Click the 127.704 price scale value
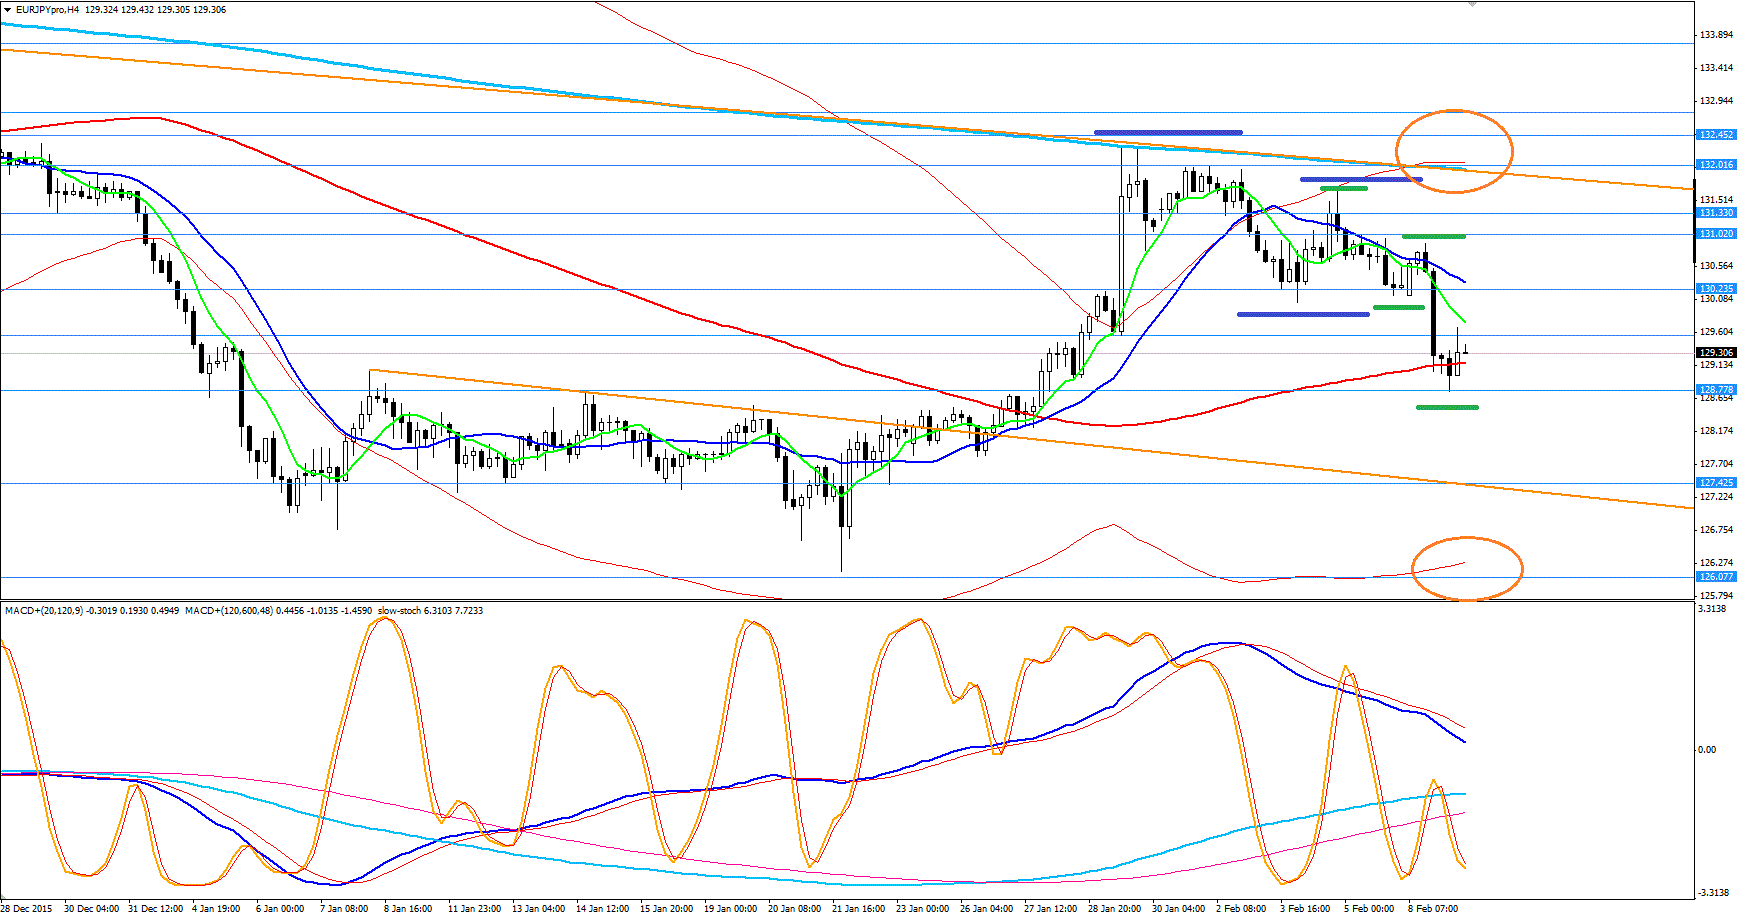 pos(1716,464)
